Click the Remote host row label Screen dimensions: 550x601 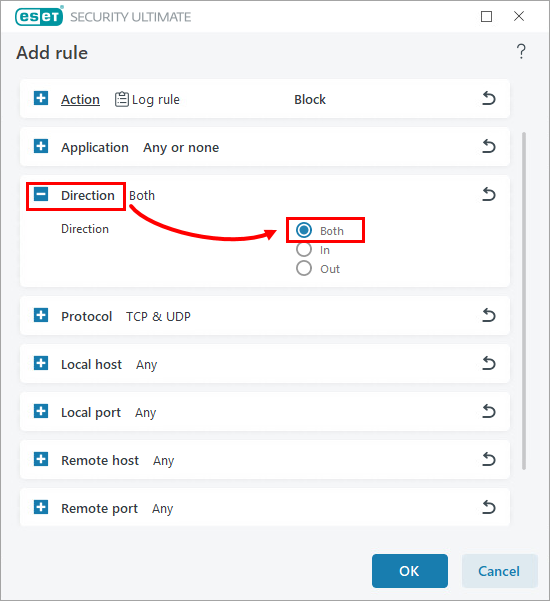100,460
